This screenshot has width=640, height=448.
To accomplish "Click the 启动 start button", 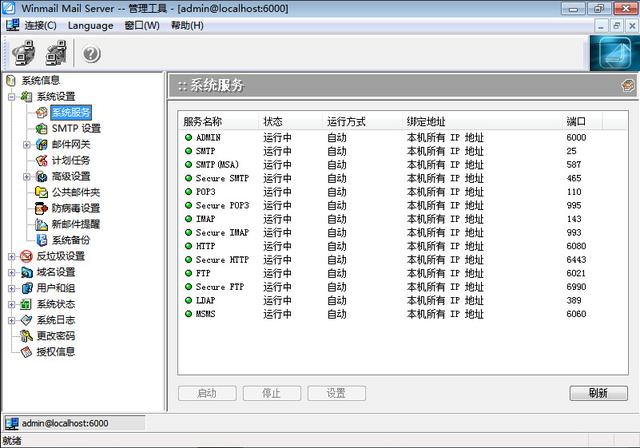I will pos(207,393).
